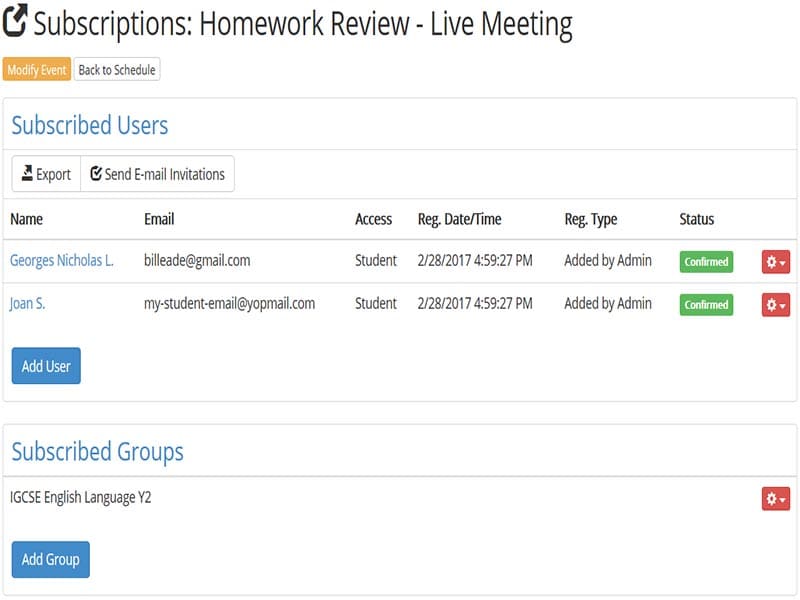
Task: Click the Modify Event button
Action: [x=37, y=70]
